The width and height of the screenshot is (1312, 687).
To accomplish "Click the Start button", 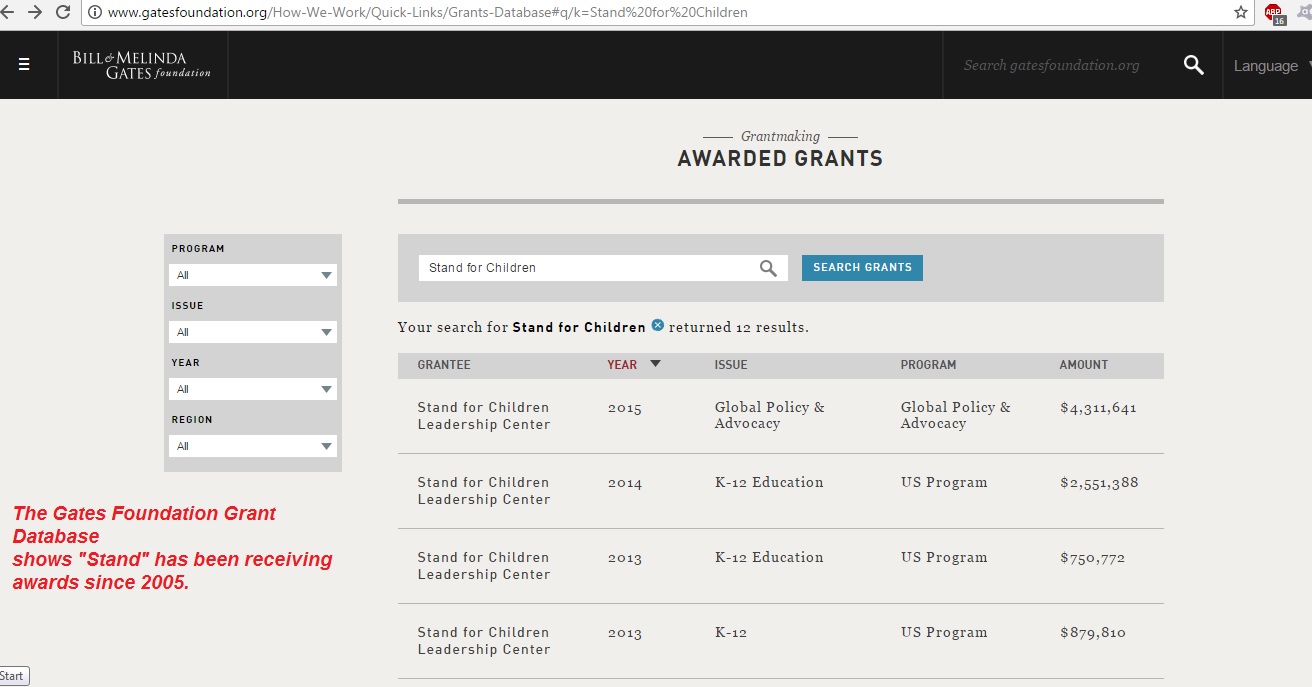I will [13, 676].
